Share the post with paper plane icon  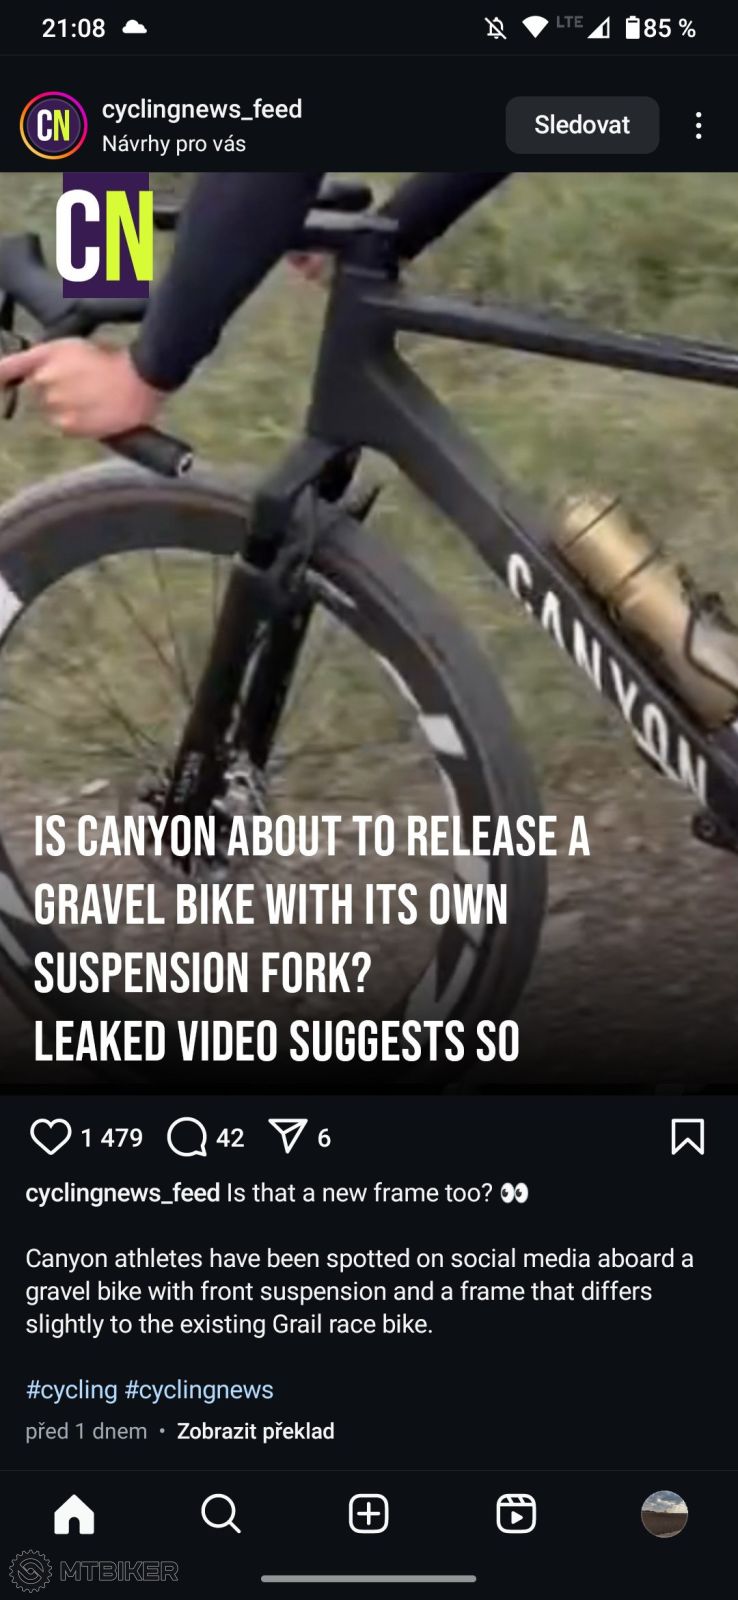(288, 1136)
